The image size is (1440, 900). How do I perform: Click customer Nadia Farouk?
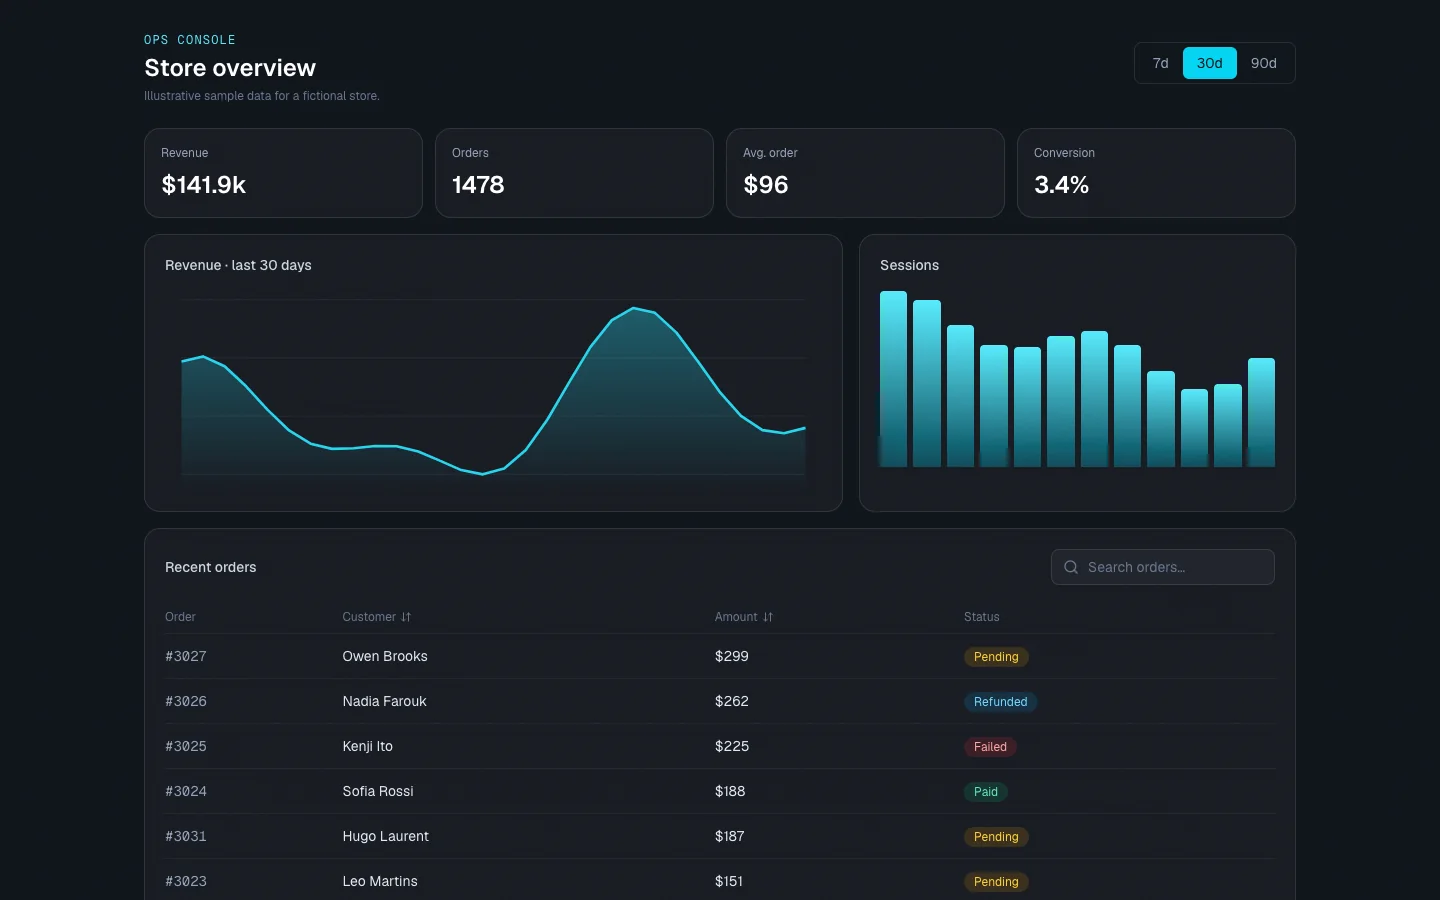(x=384, y=701)
